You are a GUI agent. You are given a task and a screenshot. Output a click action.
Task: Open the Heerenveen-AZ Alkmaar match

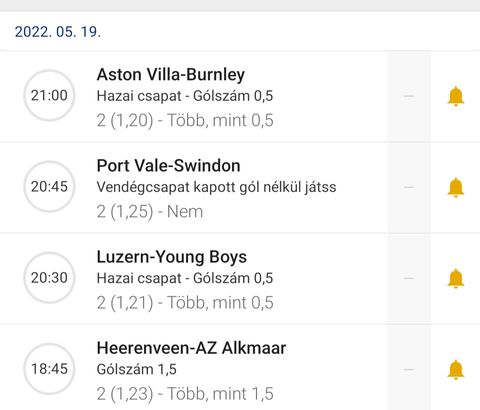(x=191, y=348)
